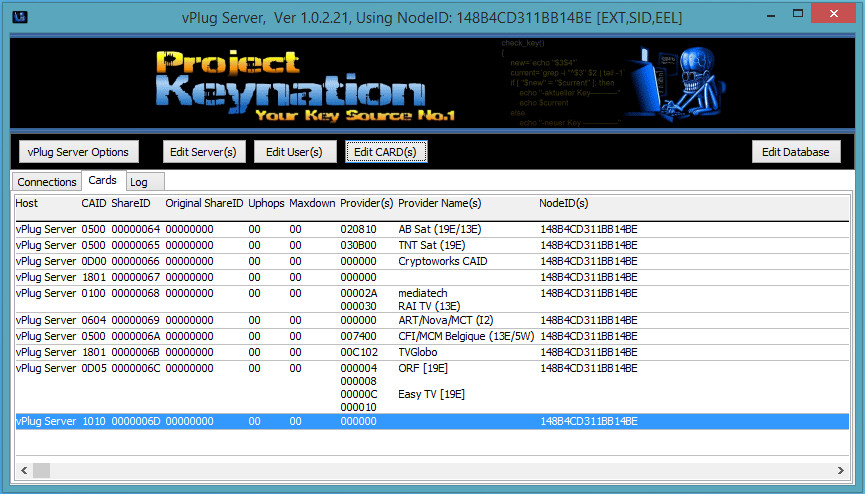The image size is (865, 494).
Task: Click the highlighted row with ShareID 0000006D
Action: tap(432, 421)
